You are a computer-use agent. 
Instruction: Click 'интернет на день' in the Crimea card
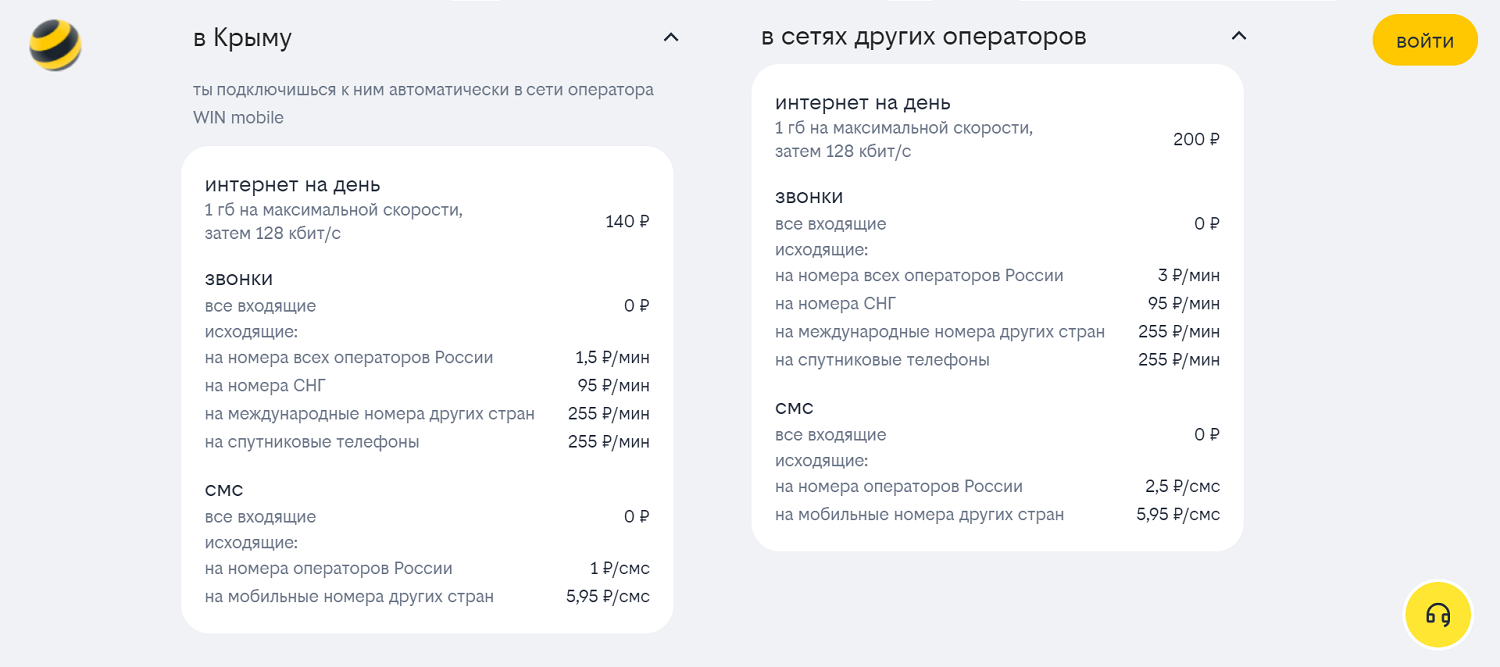pyautogui.click(x=292, y=185)
